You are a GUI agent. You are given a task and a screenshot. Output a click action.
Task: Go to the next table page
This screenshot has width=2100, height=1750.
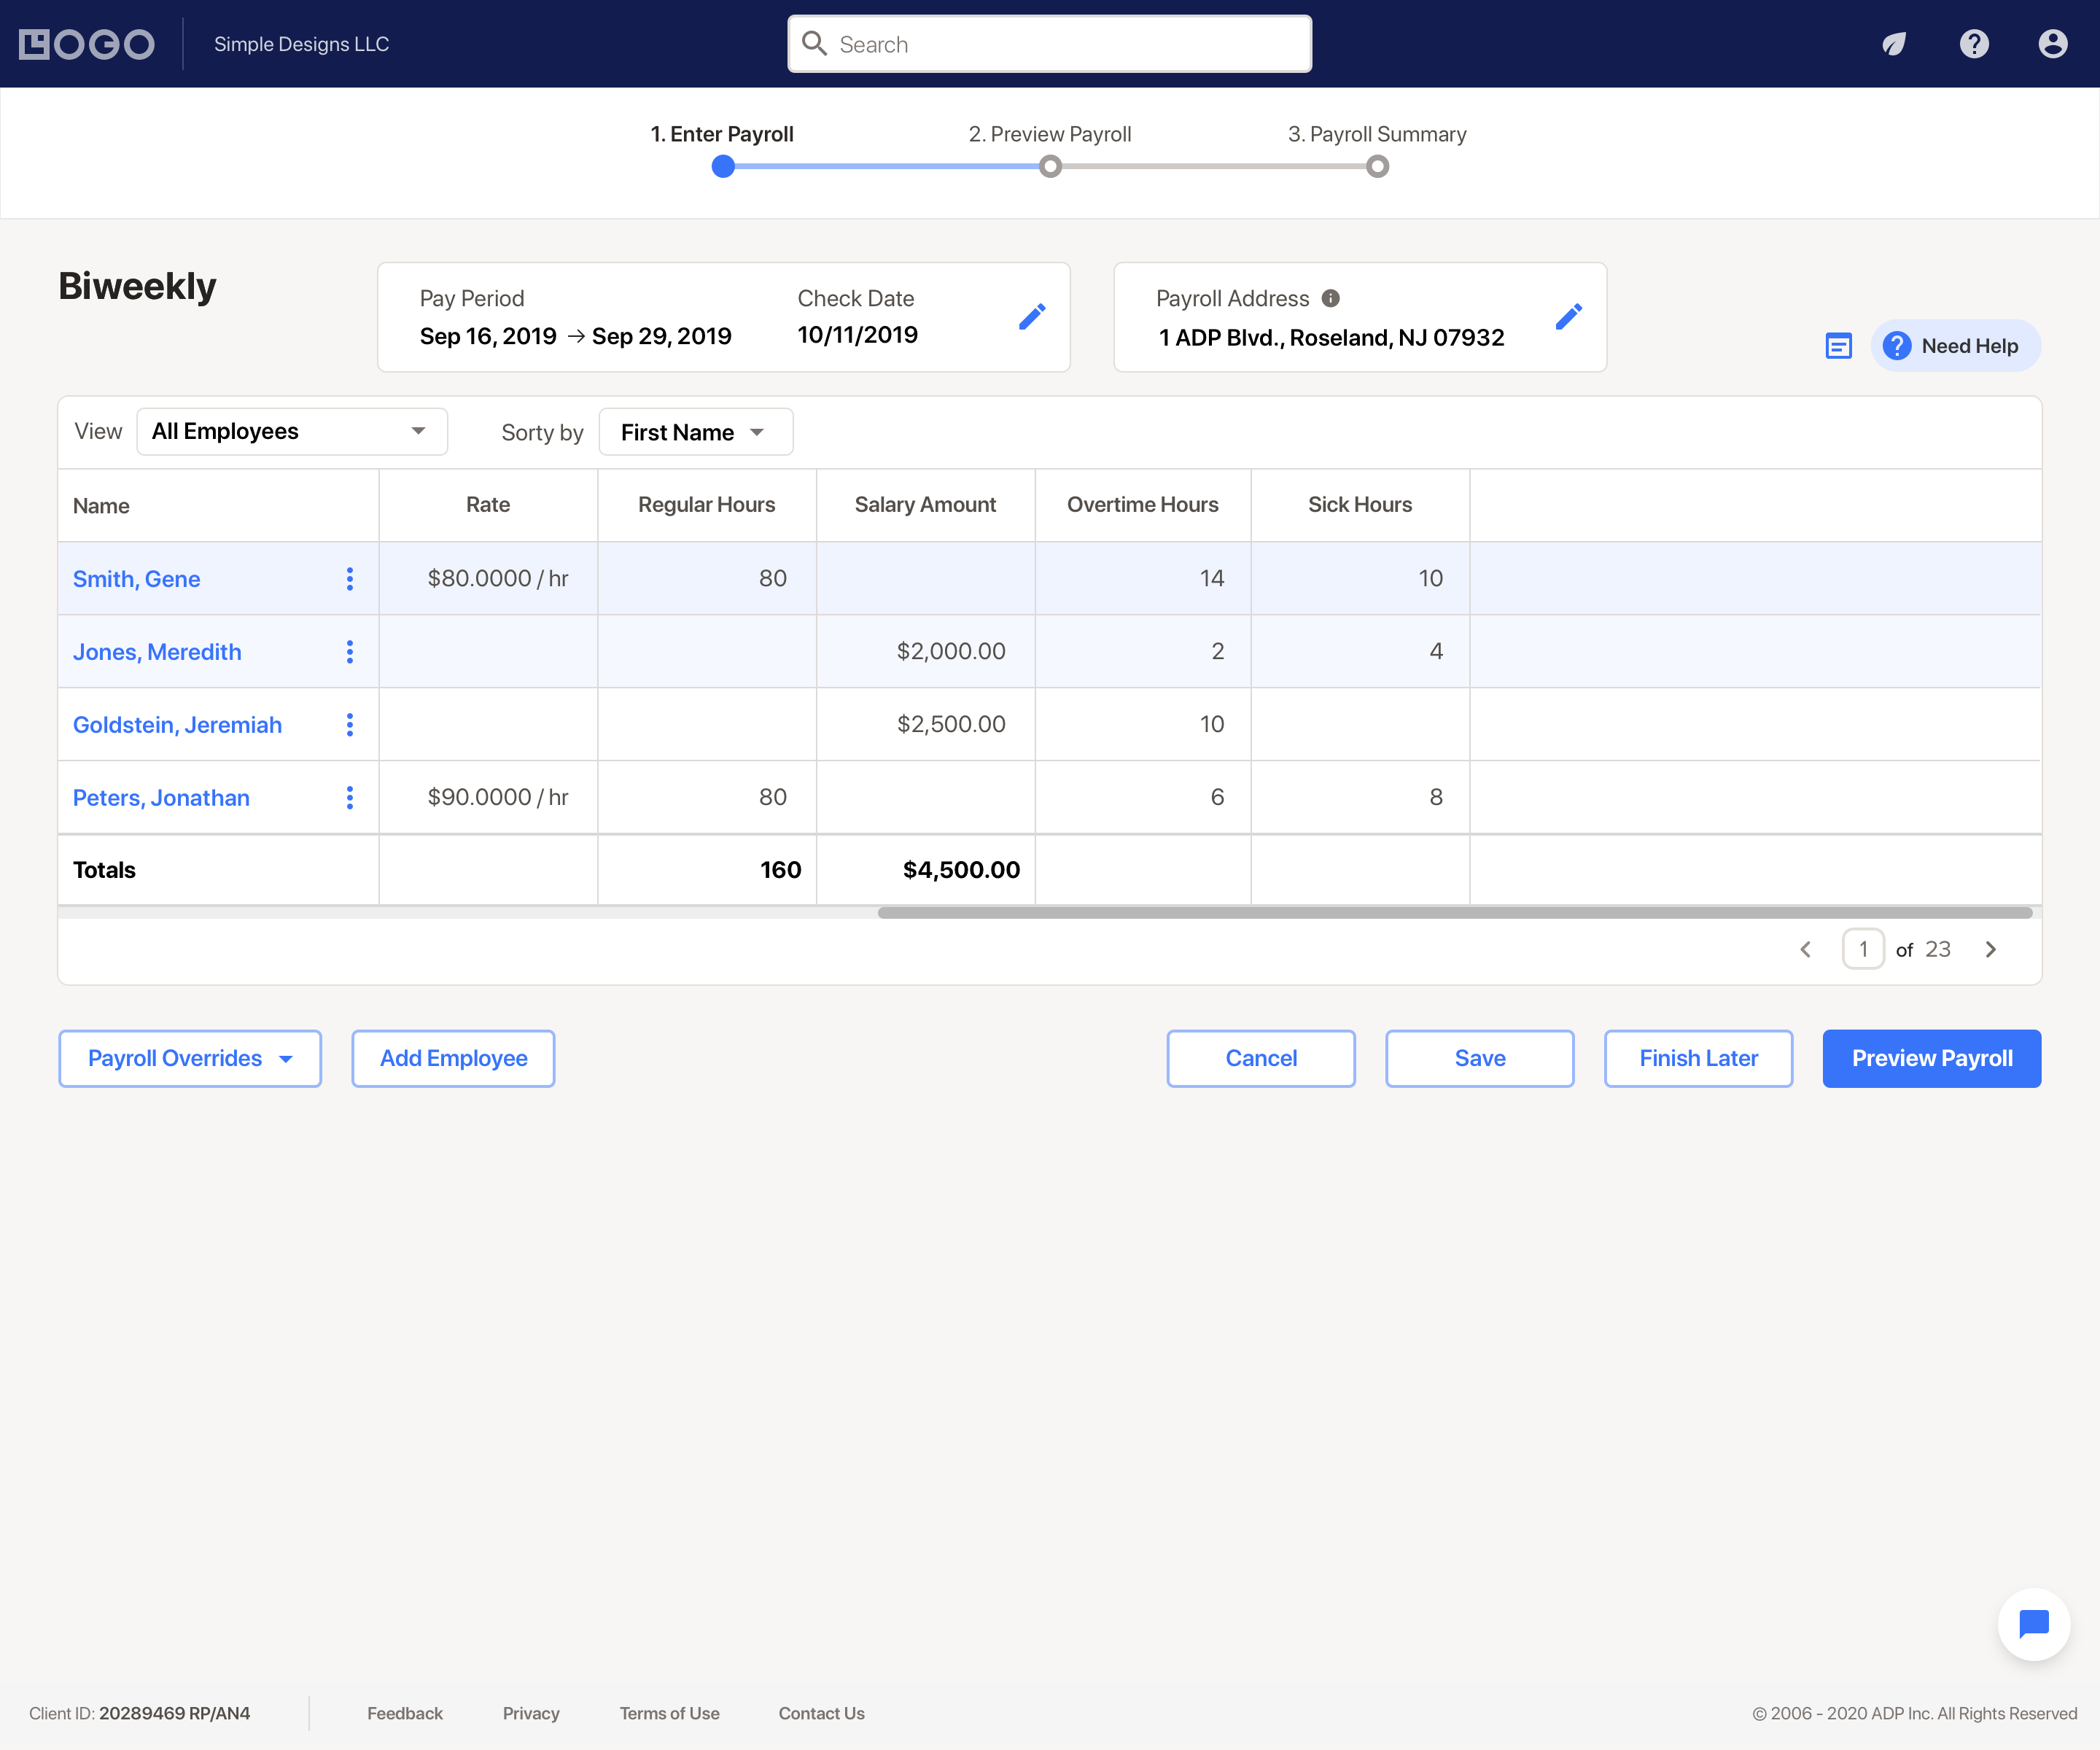(x=1991, y=949)
